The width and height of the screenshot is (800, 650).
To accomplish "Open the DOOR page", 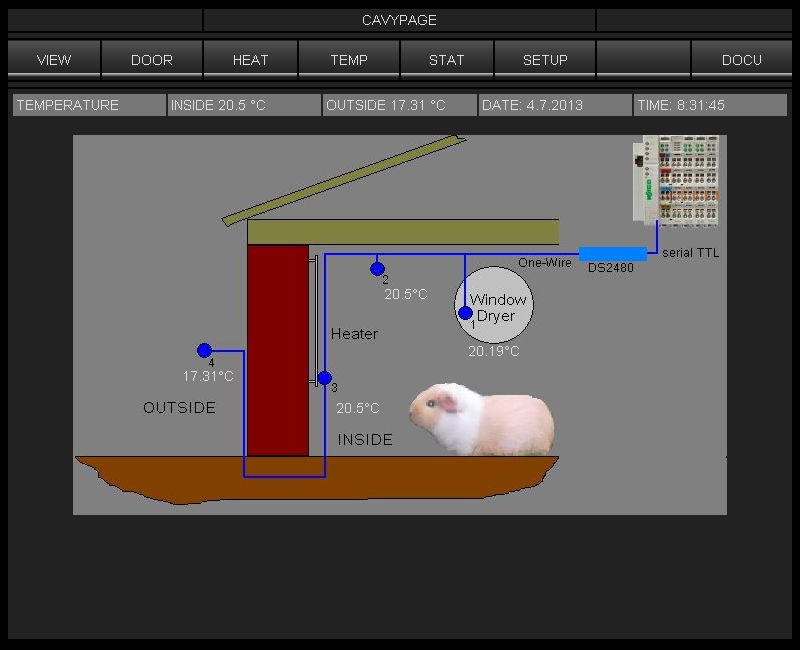I will 152,60.
